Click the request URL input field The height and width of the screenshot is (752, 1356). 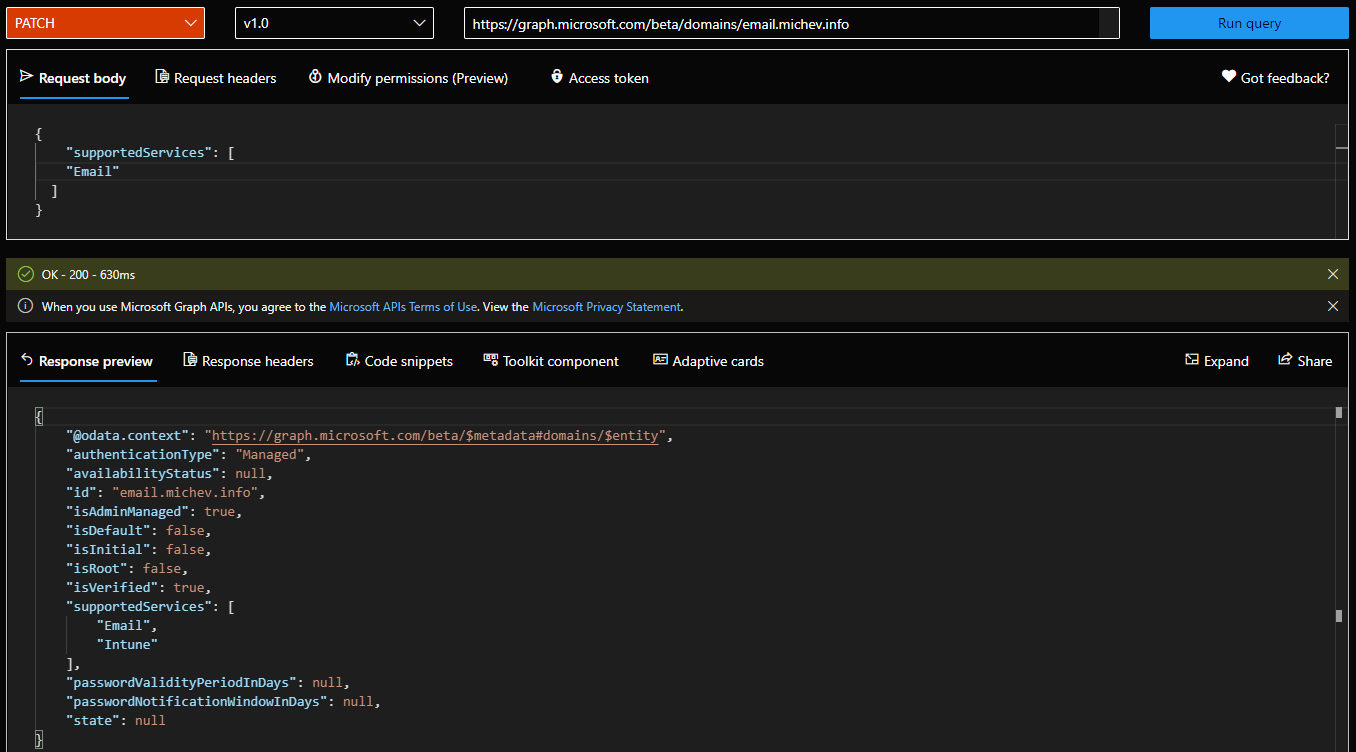[780, 24]
